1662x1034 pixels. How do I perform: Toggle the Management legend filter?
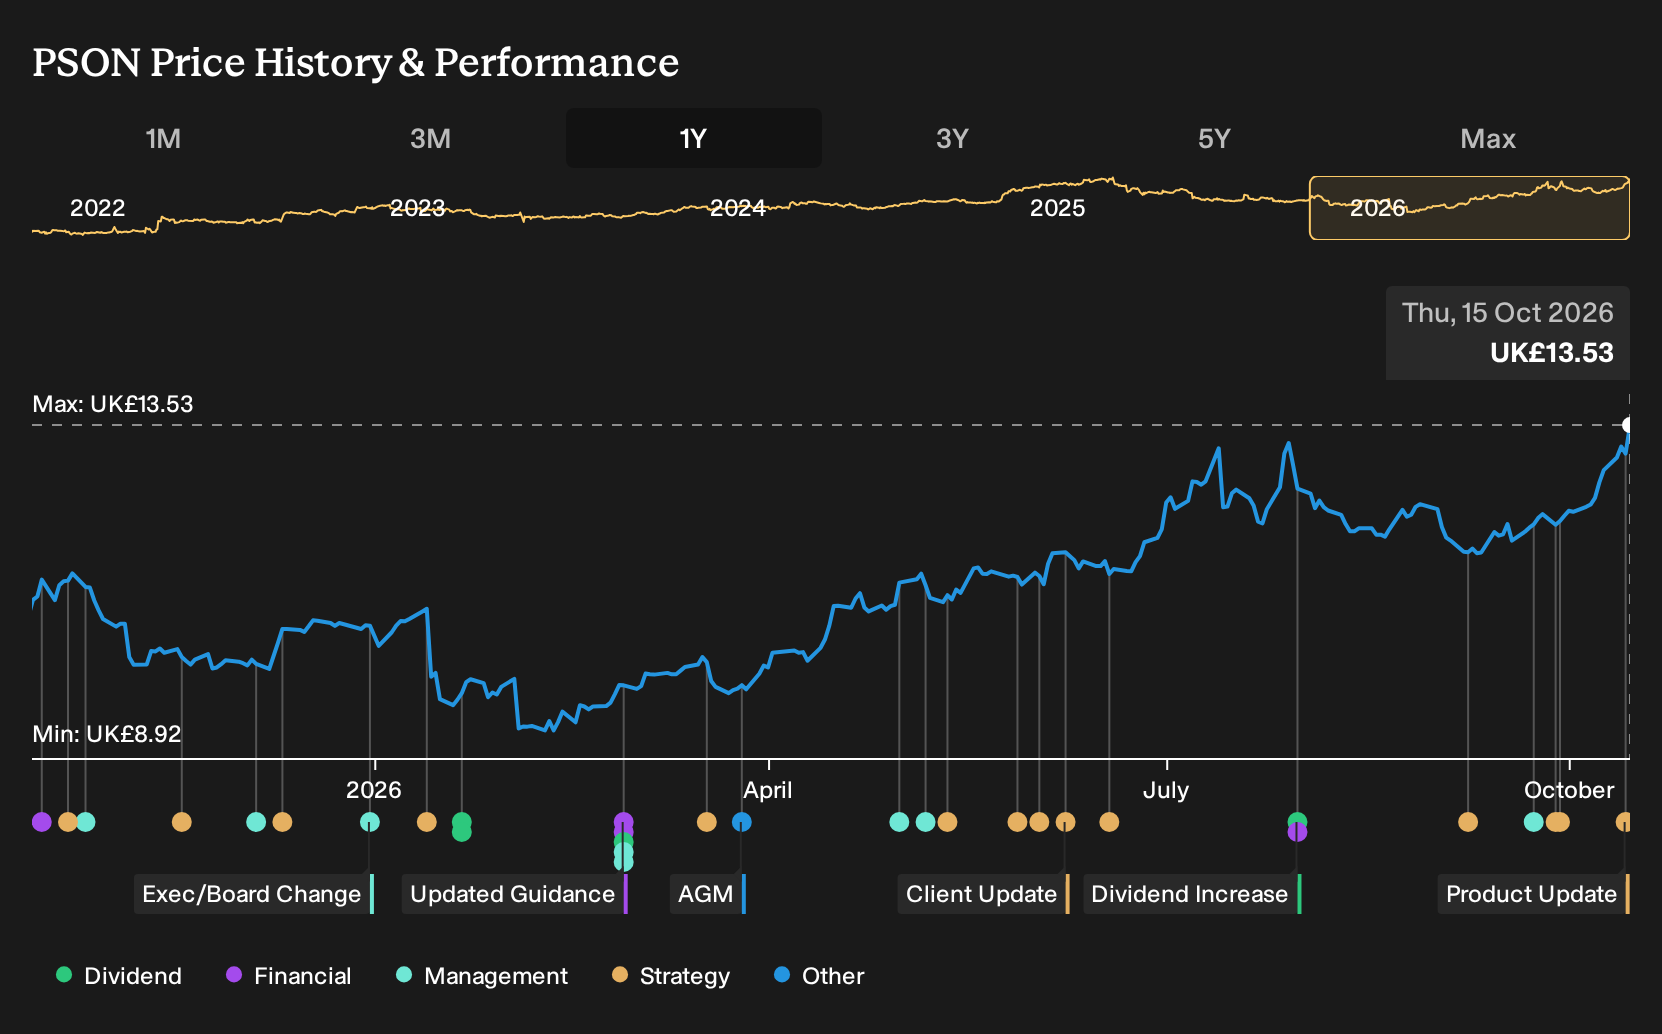pos(482,976)
